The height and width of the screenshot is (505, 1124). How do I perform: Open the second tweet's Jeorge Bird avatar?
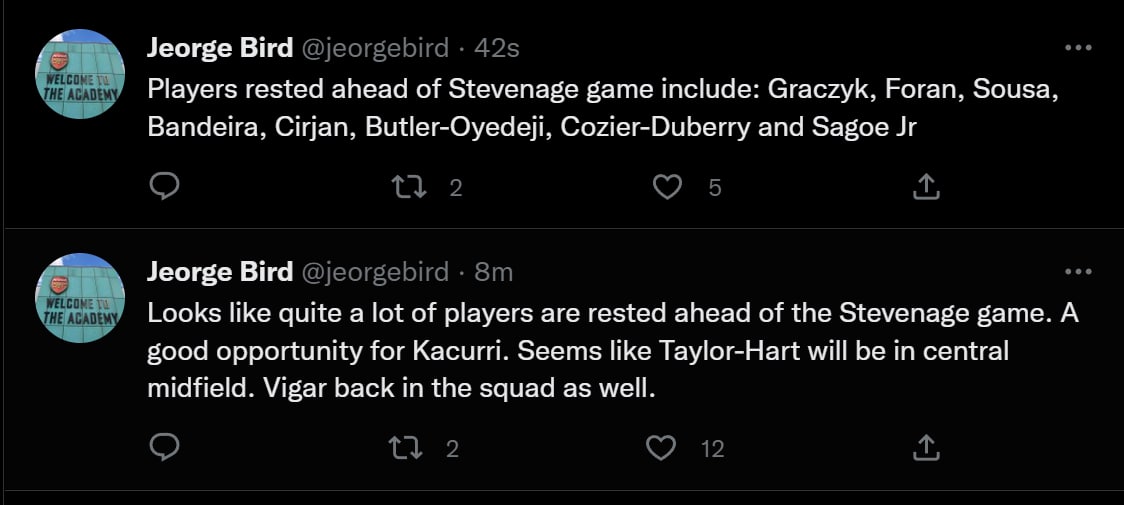pos(81,297)
